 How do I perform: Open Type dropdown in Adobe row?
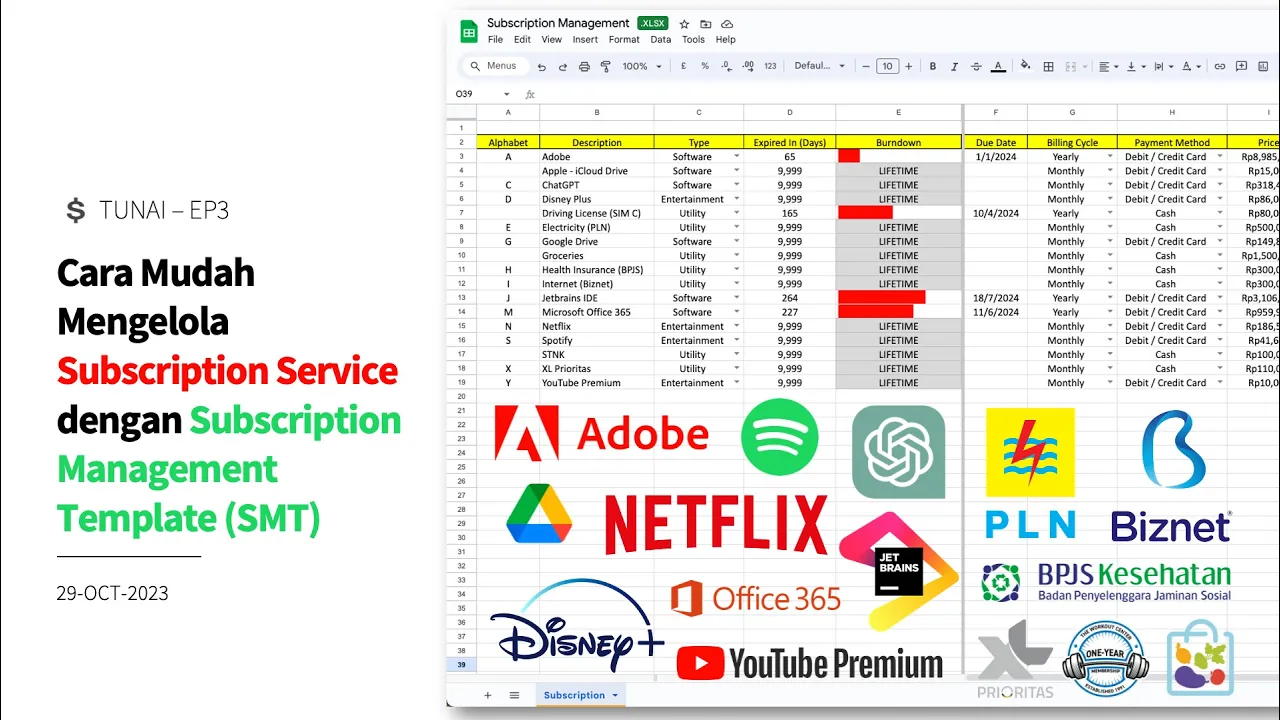pyautogui.click(x=737, y=157)
